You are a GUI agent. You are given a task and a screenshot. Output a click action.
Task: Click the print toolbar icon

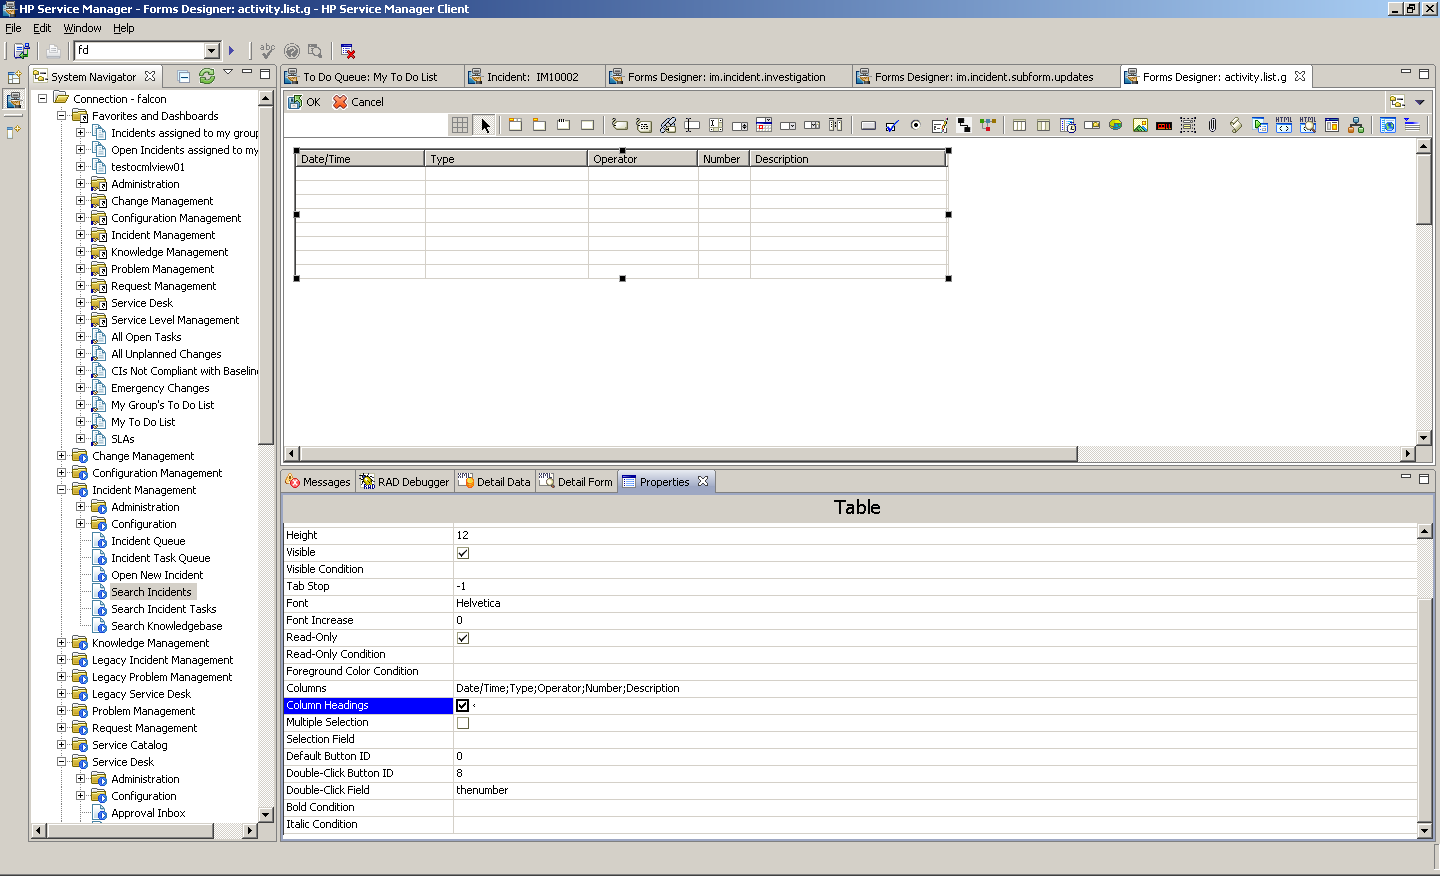click(54, 50)
